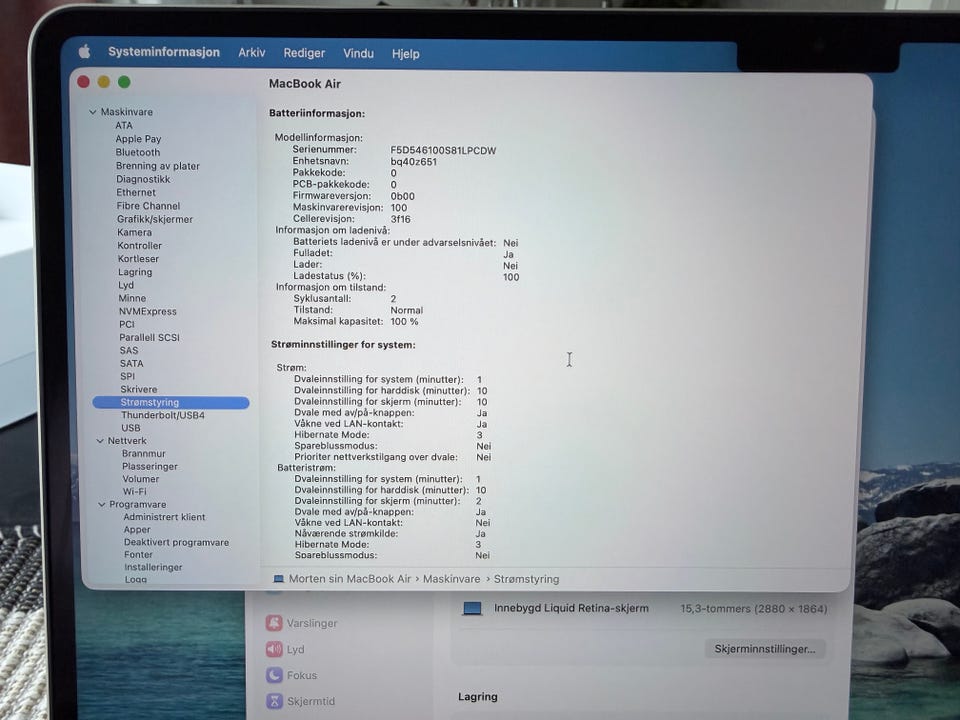Viewport: 960px width, 720px height.
Task: Select Fonter under Programvare
Action: click(x=138, y=555)
